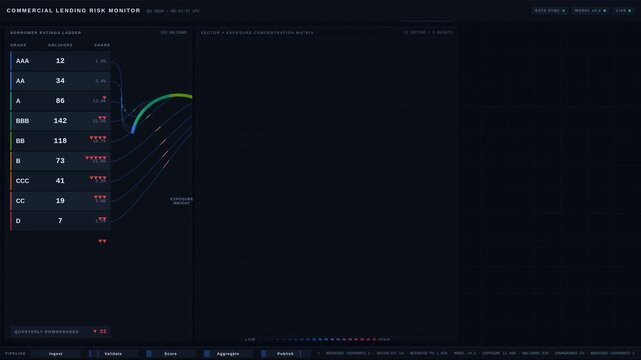Click the Model version status pill
This screenshot has width=641, height=360.
coord(590,11)
